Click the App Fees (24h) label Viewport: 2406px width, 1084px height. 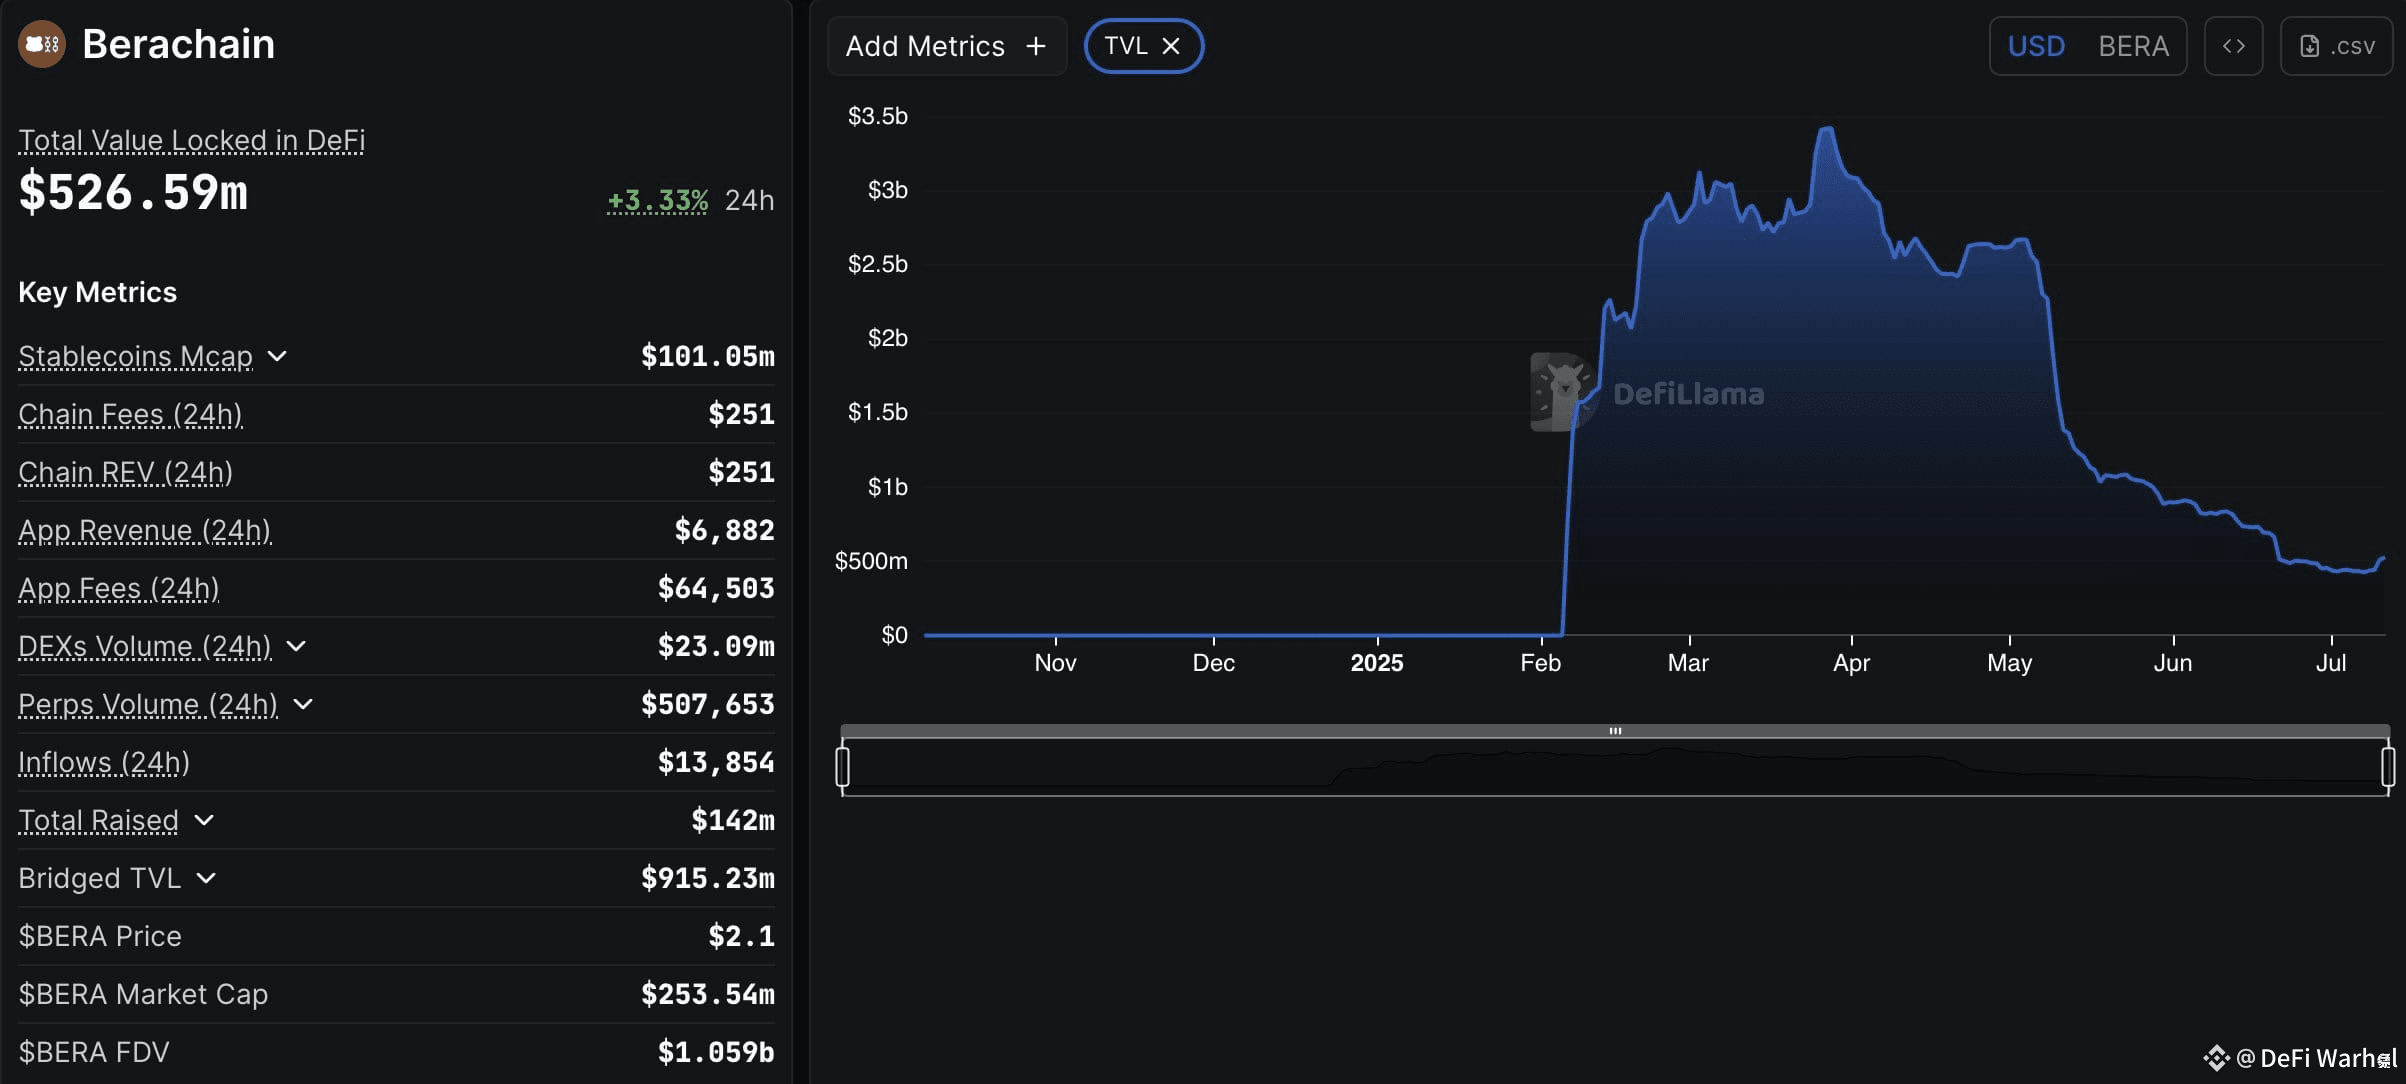click(118, 588)
